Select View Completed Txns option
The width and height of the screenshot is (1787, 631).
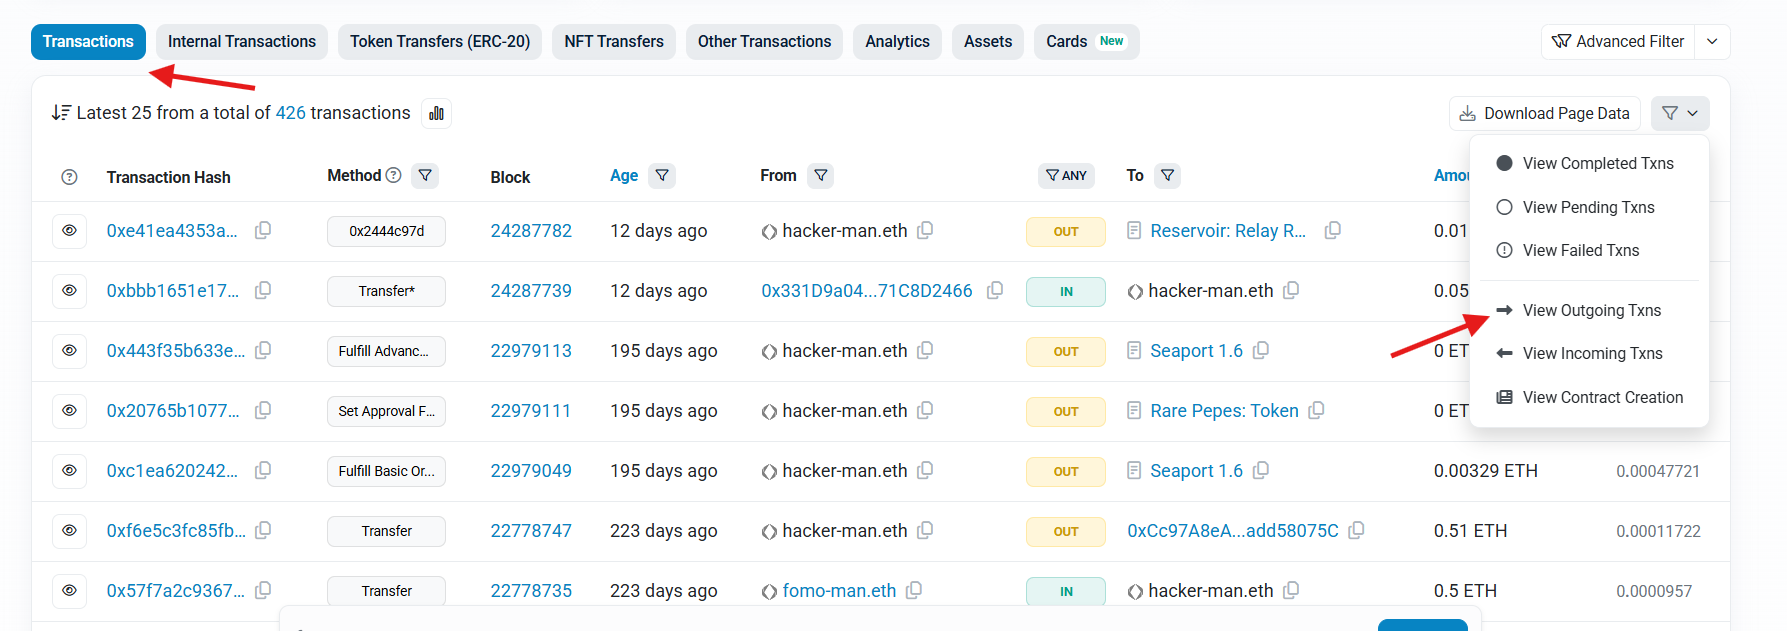1597,164
